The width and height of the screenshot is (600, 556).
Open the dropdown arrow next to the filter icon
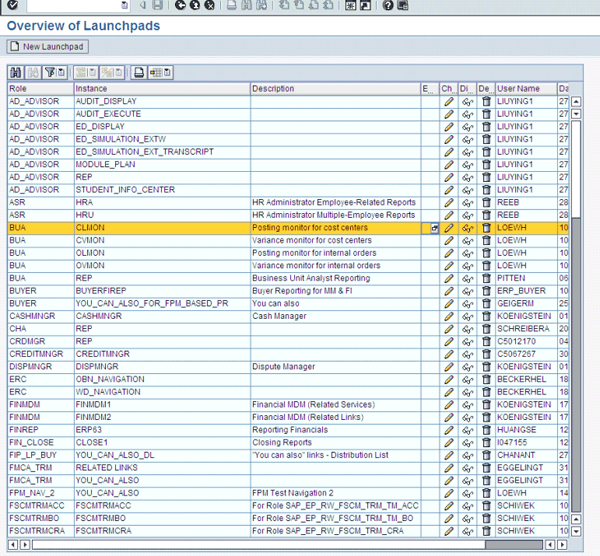click(x=62, y=72)
